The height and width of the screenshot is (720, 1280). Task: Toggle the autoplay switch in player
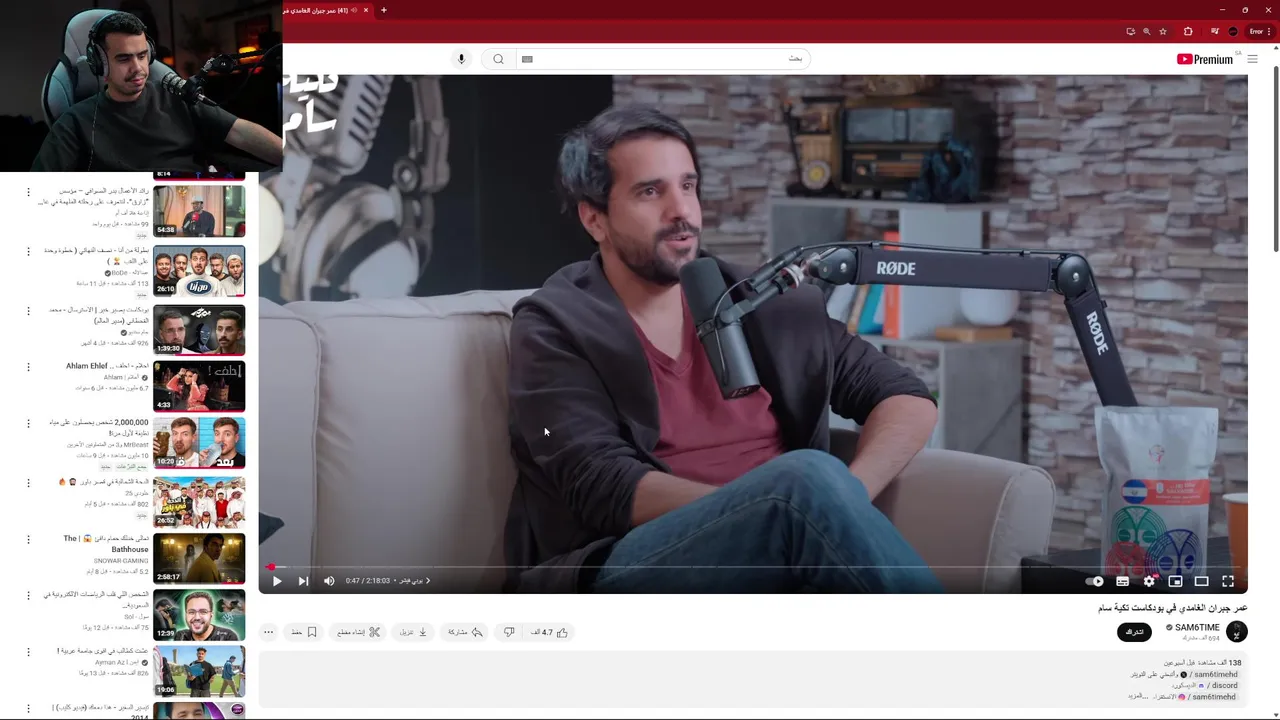pyautogui.click(x=1095, y=581)
